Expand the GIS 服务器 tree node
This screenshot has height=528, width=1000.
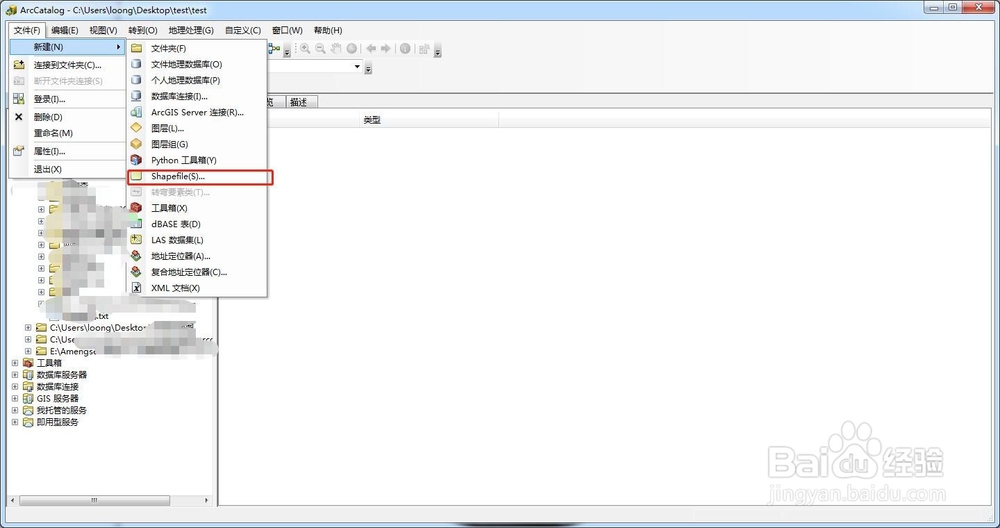point(15,399)
